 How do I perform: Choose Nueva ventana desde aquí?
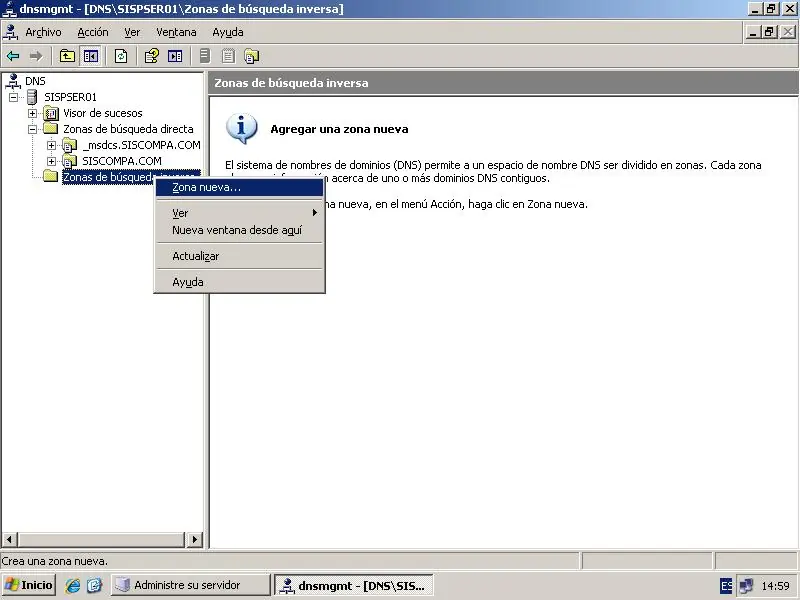pos(239,230)
